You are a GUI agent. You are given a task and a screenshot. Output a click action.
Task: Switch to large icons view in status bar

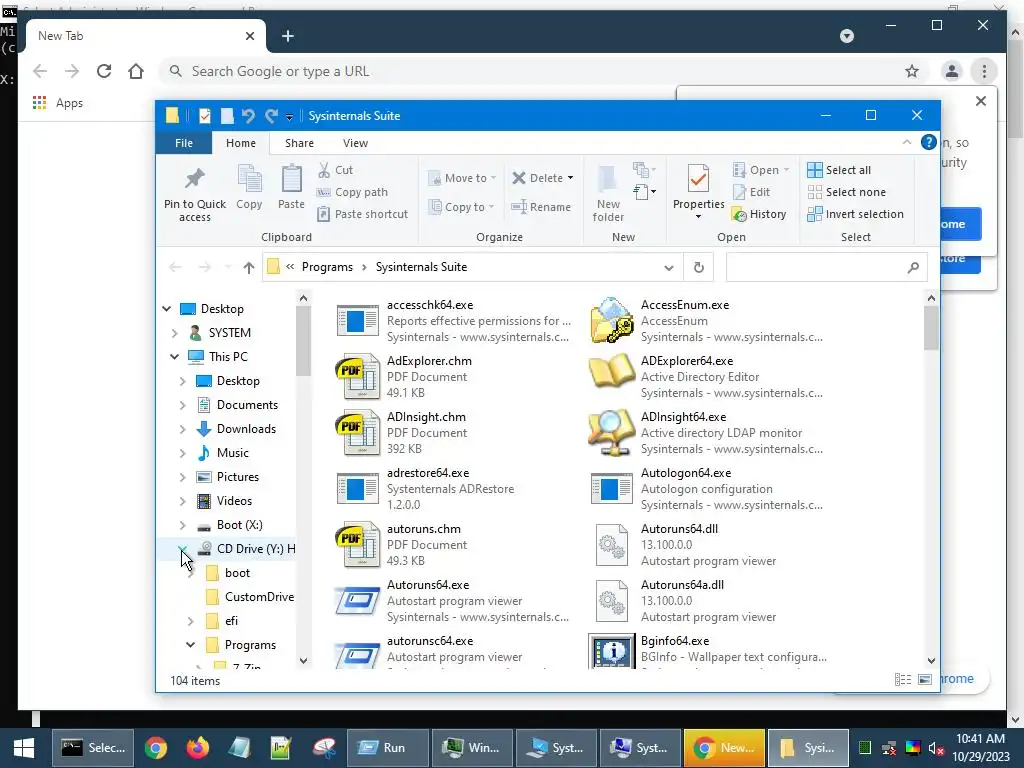pyautogui.click(x=925, y=680)
